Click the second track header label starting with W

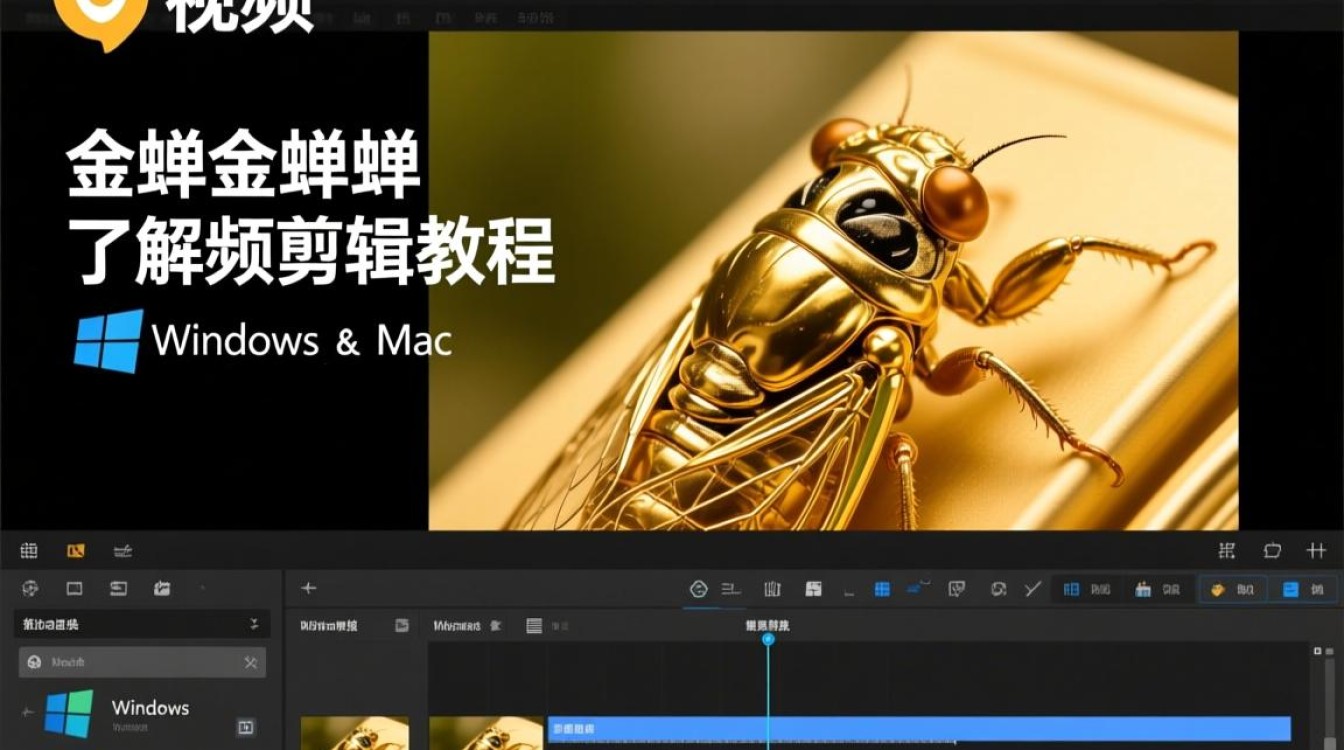point(457,626)
